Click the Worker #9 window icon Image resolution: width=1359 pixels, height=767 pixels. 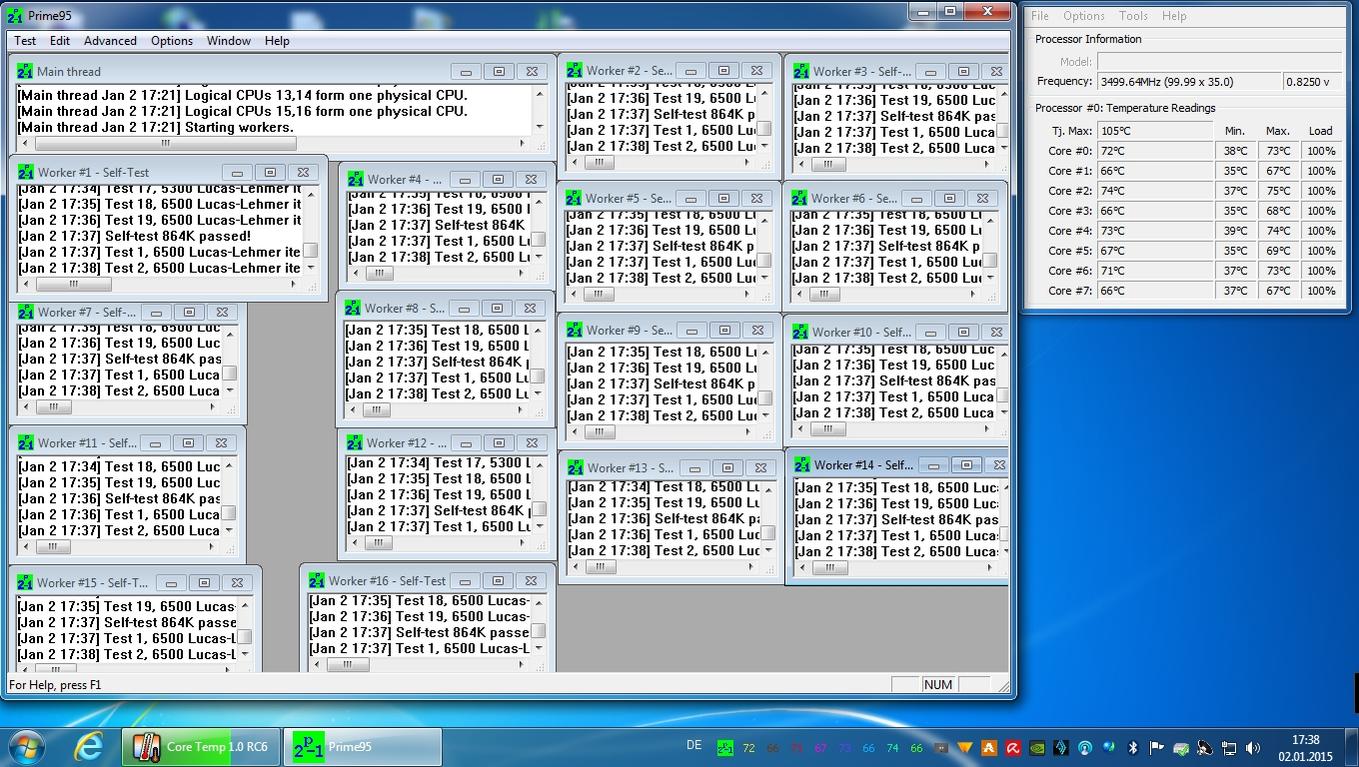coord(574,330)
